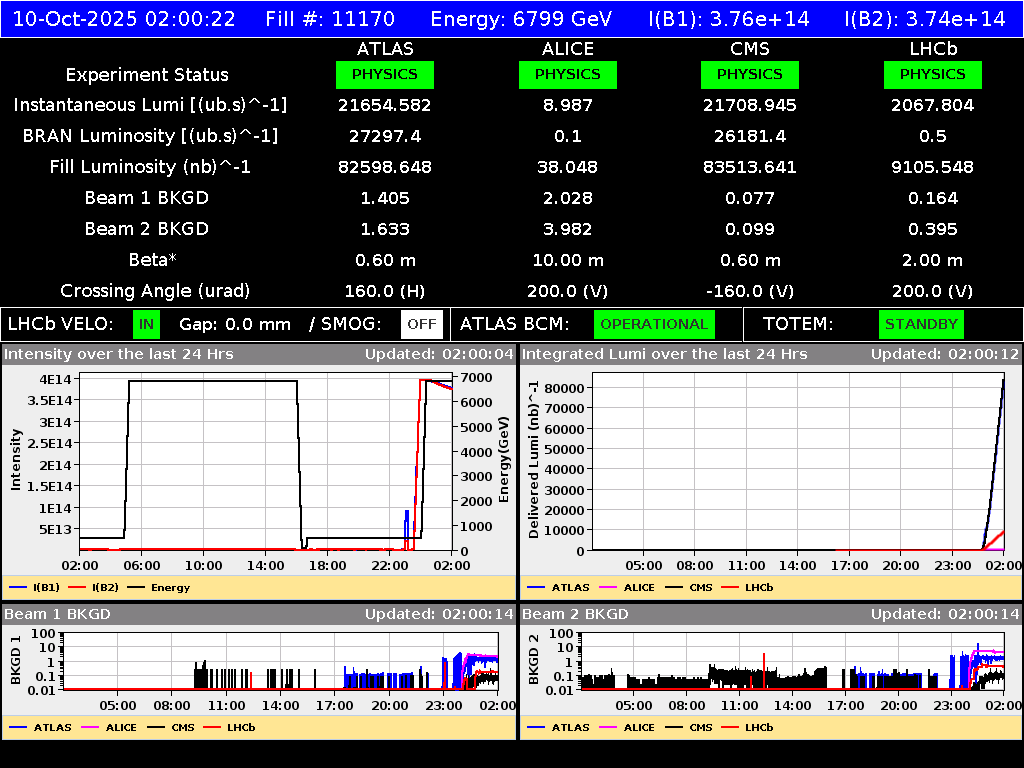Image resolution: width=1024 pixels, height=768 pixels.
Task: Click the Updated: 02:00:14 timestamp on Beam 1 BKGD
Action: point(440,614)
